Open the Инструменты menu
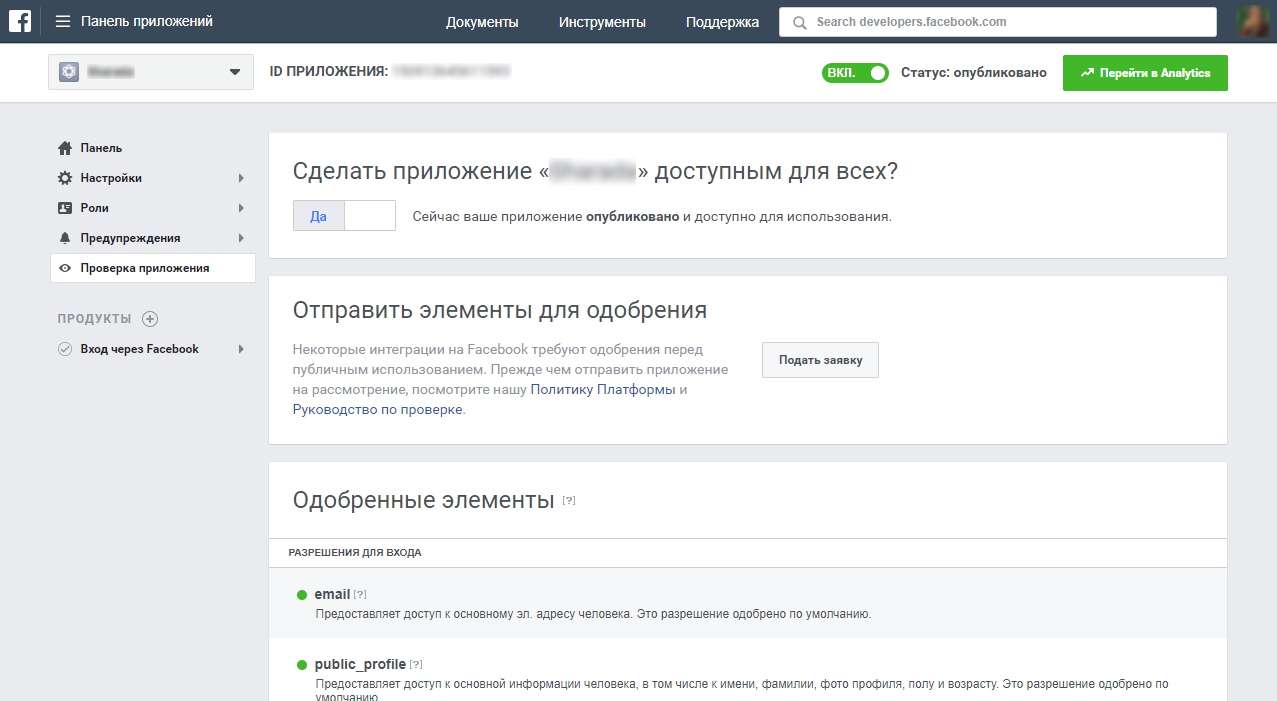 [602, 22]
